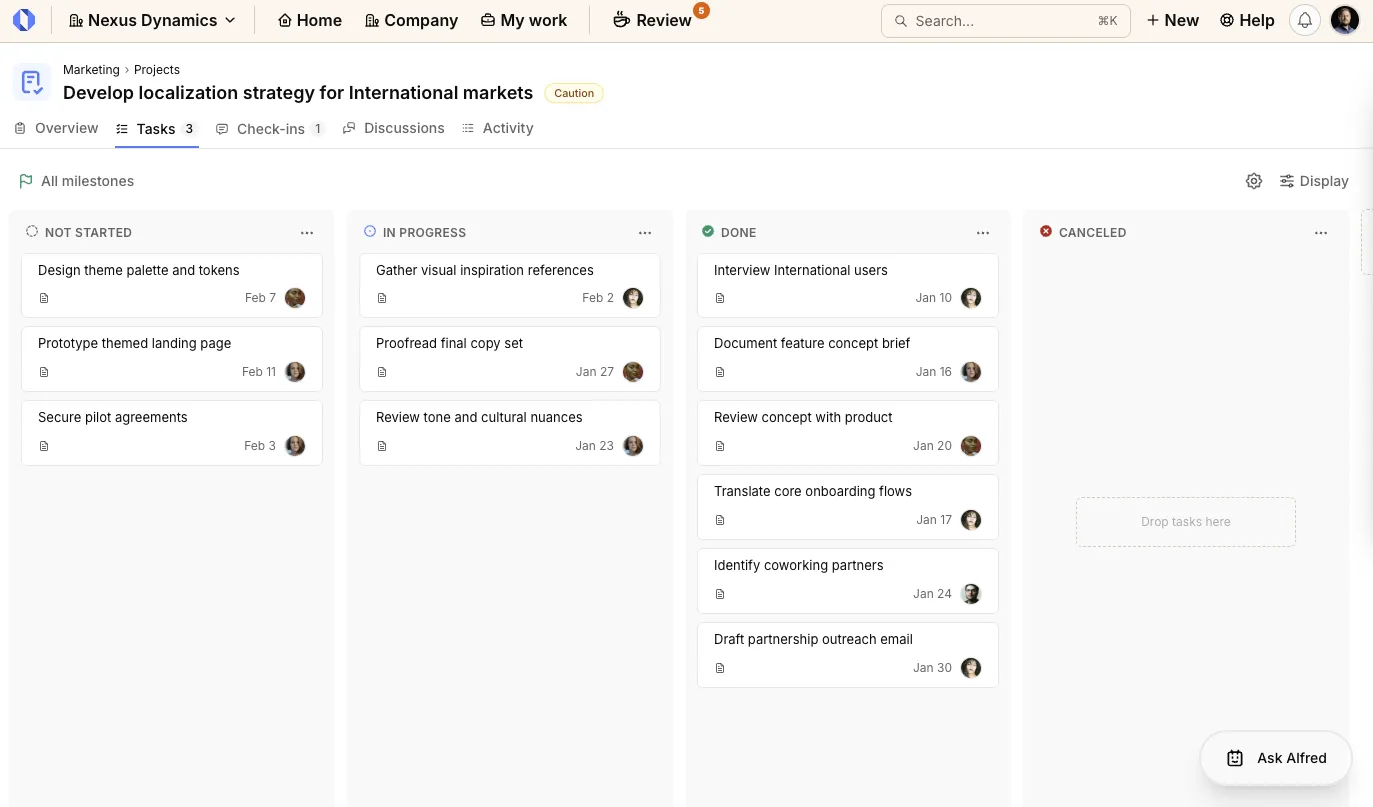Click the notifications bell icon
The image size is (1373, 807).
click(x=1304, y=20)
